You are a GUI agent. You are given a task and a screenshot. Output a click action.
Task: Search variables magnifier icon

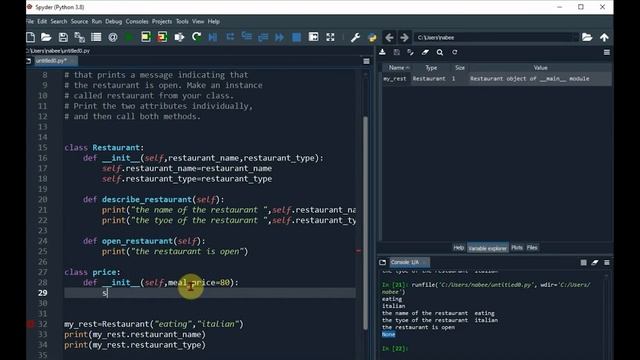tap(440, 52)
